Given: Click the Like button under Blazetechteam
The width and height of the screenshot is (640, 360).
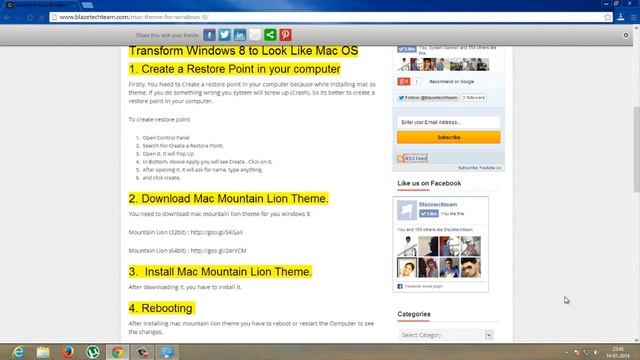Looking at the screenshot, I should pyautogui.click(x=429, y=213).
